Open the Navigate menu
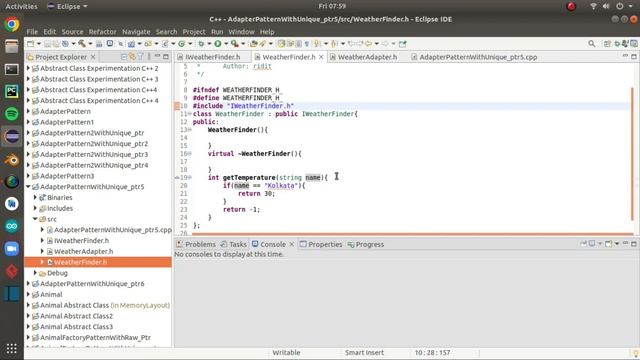The height and width of the screenshot is (360, 640). pos(136,31)
